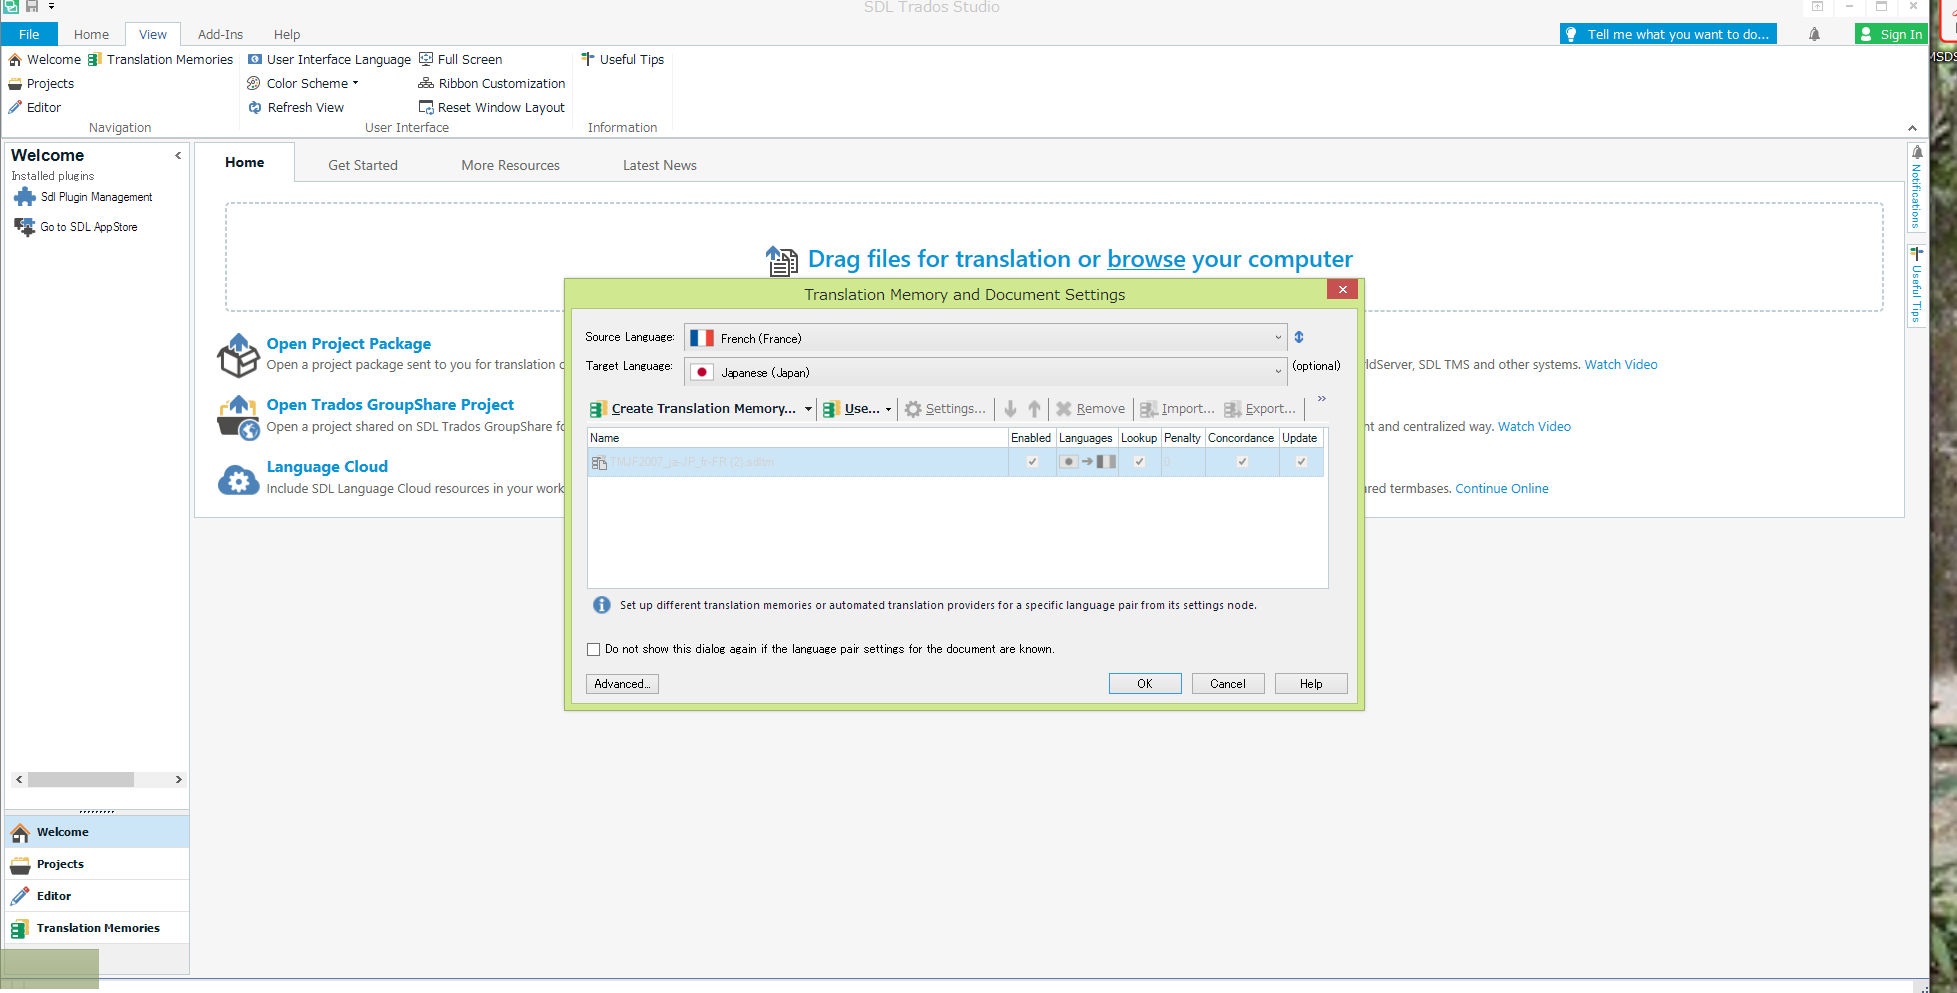This screenshot has width=1957, height=993.
Task: Collapse the ribbon
Action: 1912,128
